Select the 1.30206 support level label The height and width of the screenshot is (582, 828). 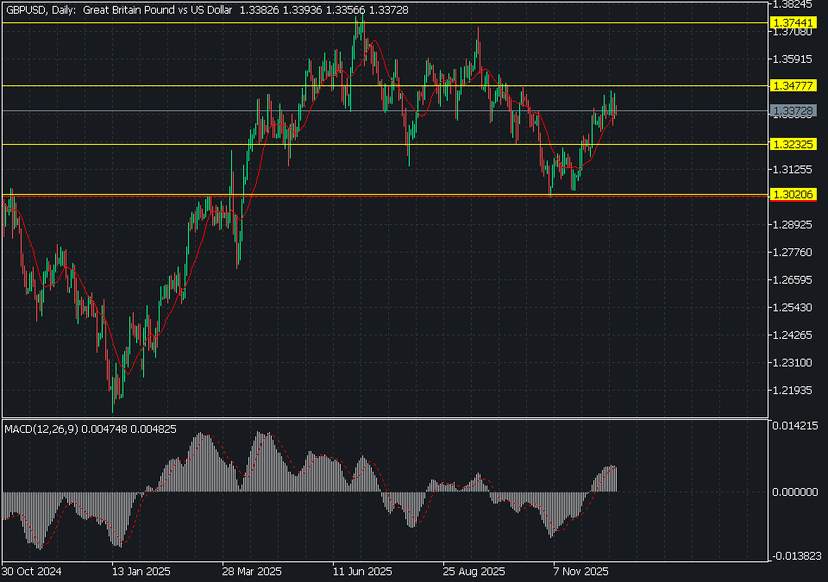[795, 195]
